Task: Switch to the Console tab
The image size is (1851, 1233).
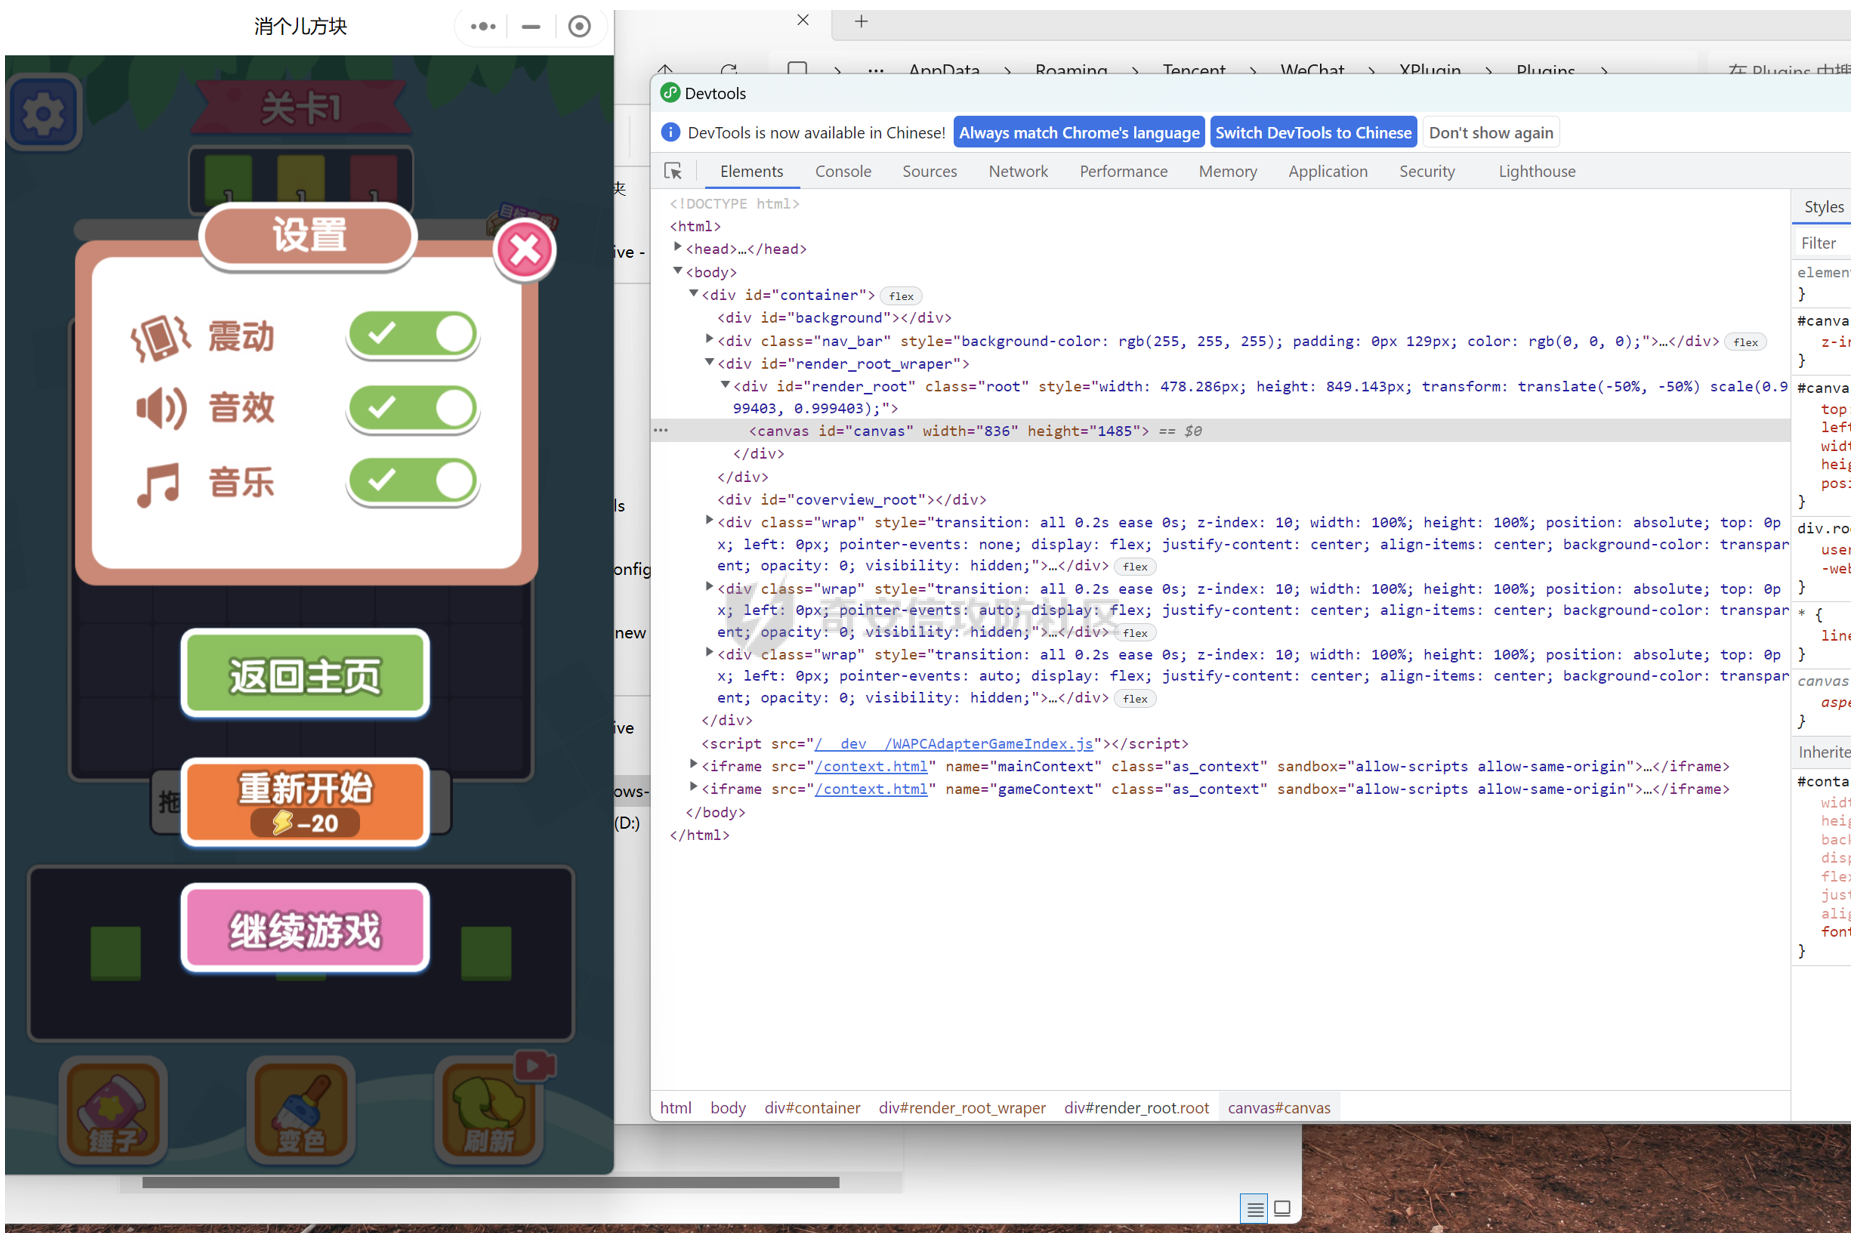Action: click(x=843, y=171)
